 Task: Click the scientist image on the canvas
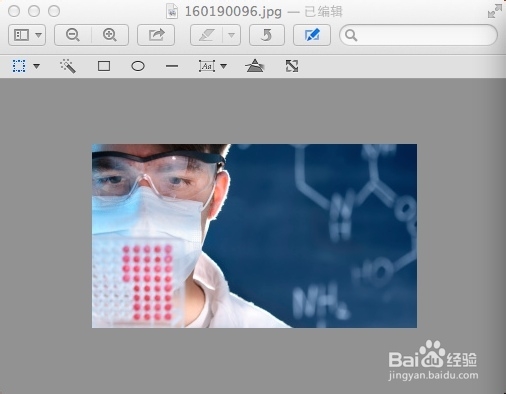click(254, 236)
